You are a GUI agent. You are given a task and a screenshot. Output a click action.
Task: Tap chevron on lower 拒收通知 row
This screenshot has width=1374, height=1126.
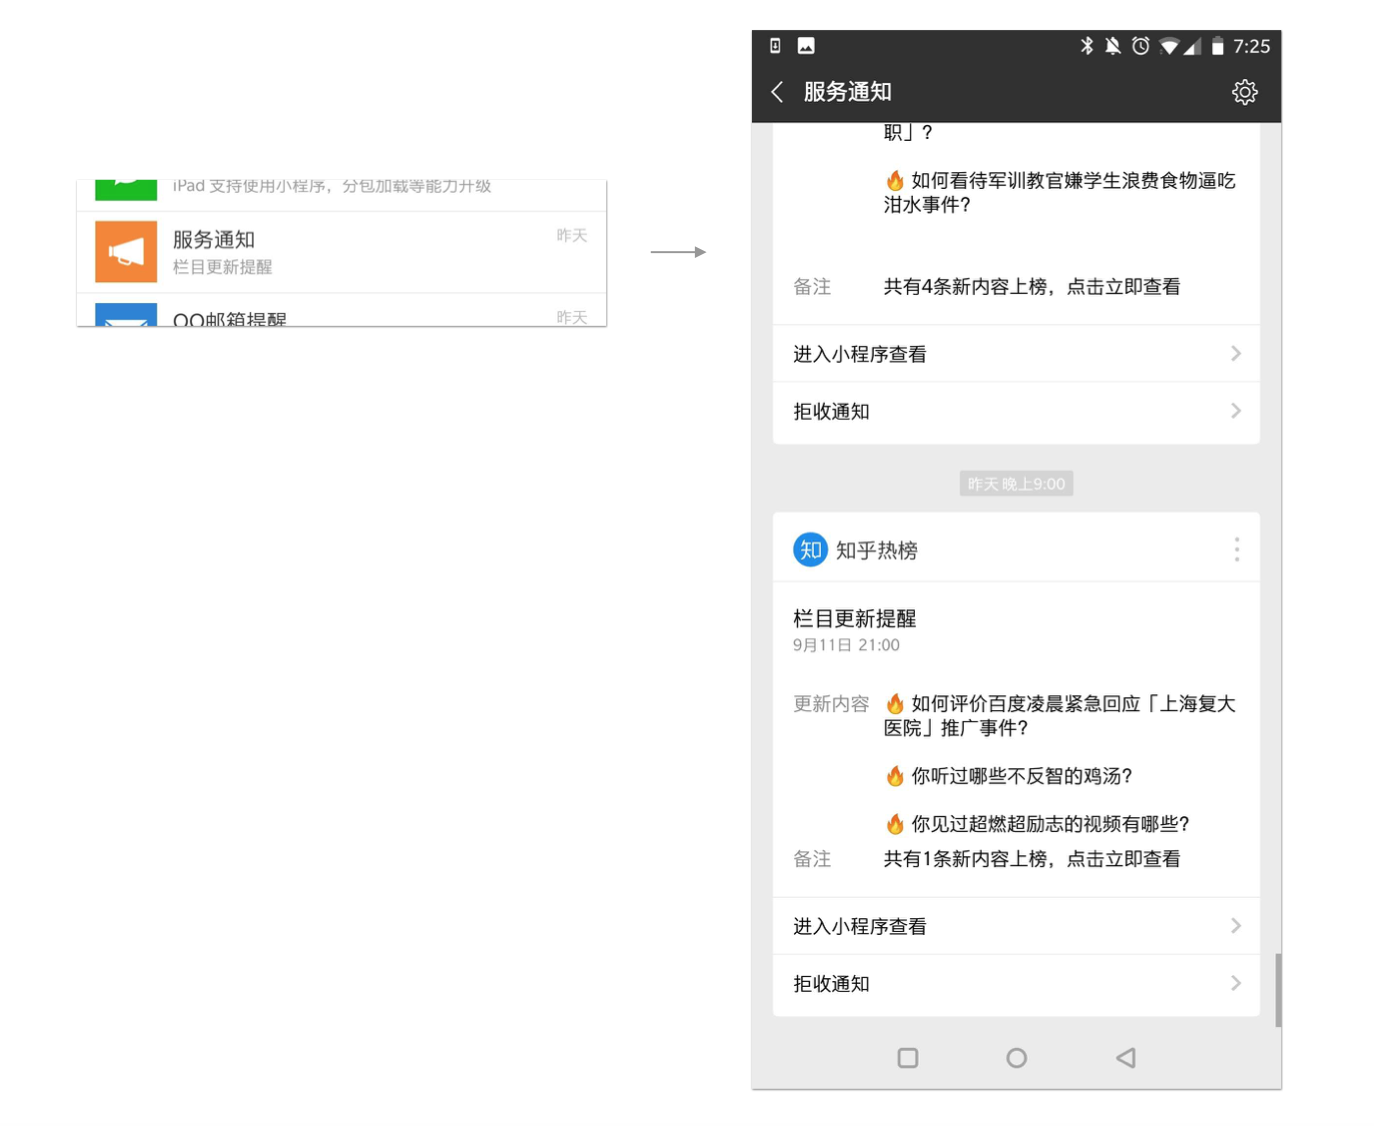[x=1236, y=983]
